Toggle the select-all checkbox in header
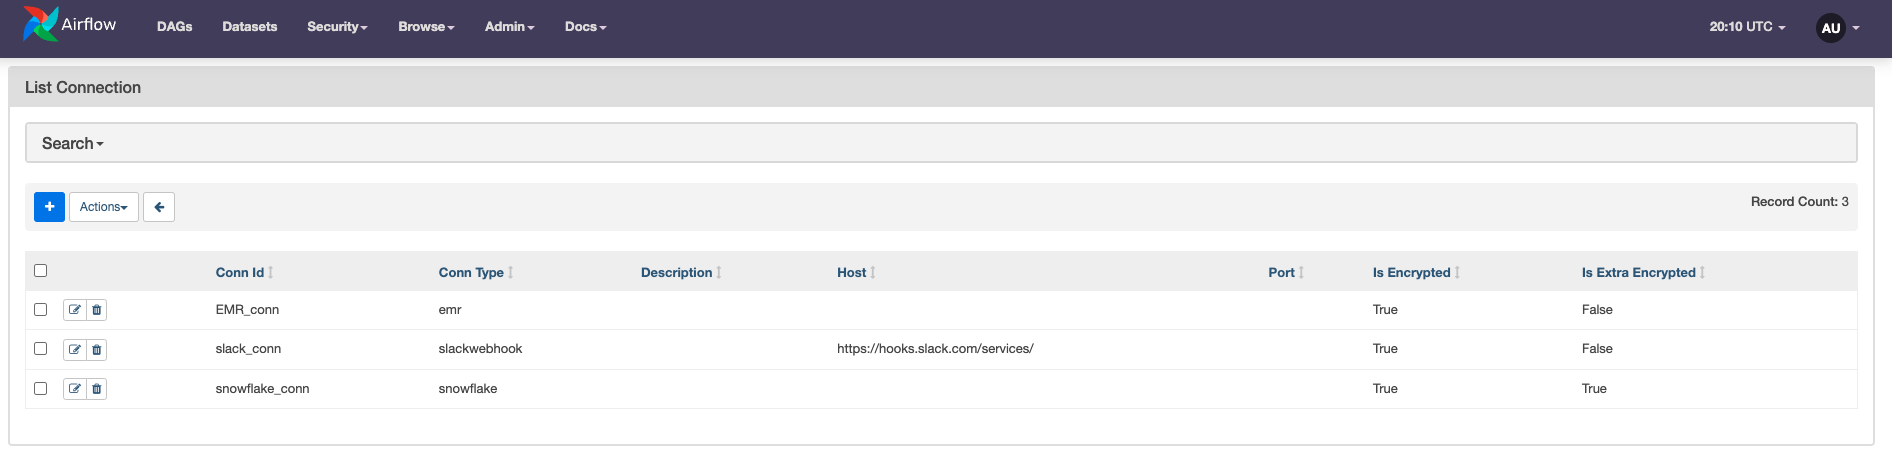1892x455 pixels. pos(41,270)
